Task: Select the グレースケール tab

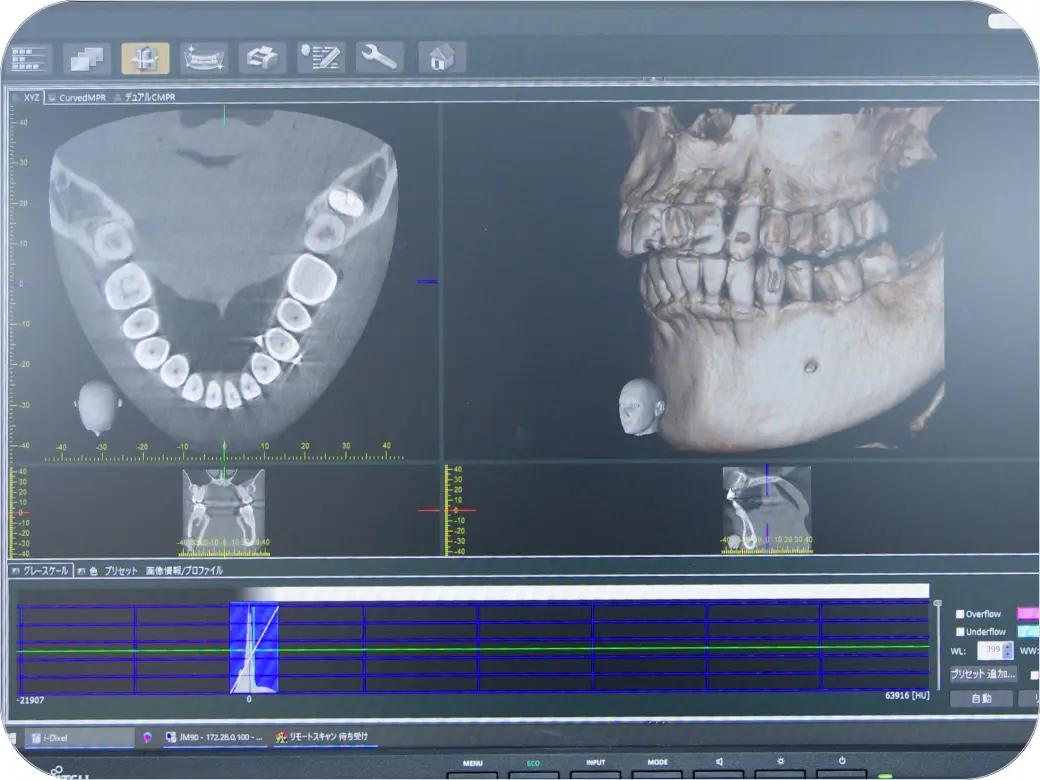Action: 40,570
